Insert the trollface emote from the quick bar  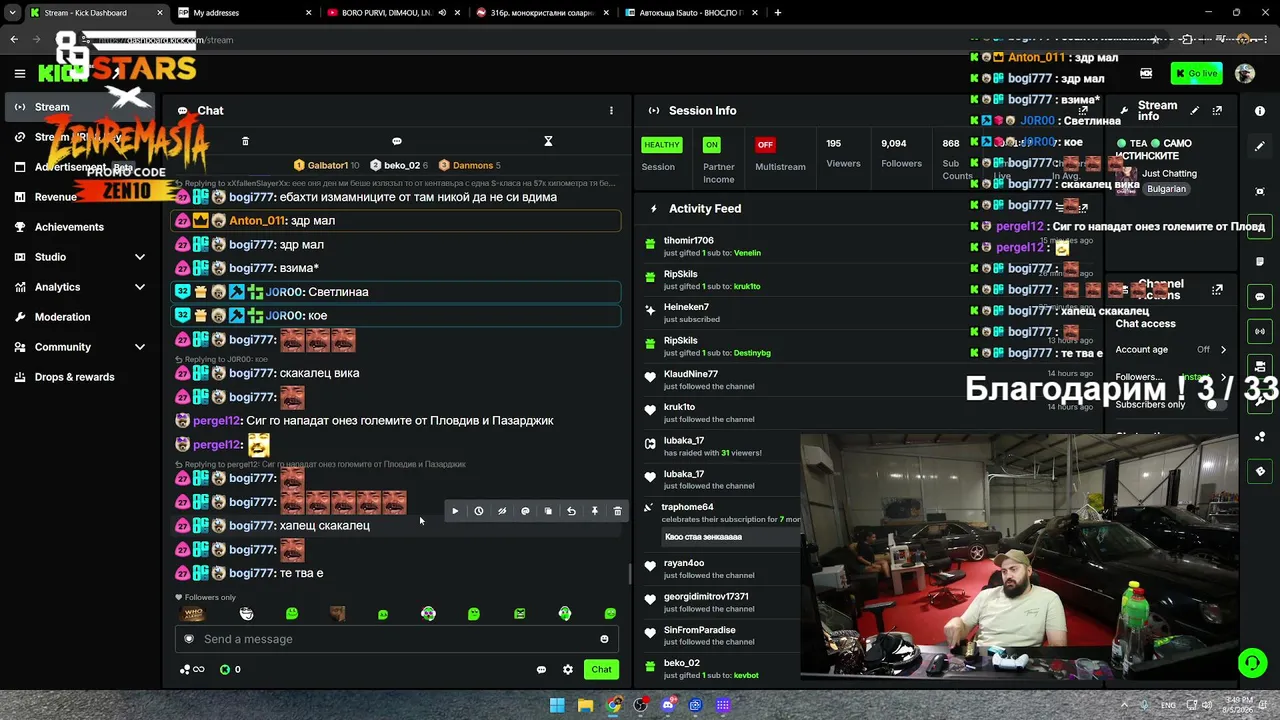click(x=247, y=613)
